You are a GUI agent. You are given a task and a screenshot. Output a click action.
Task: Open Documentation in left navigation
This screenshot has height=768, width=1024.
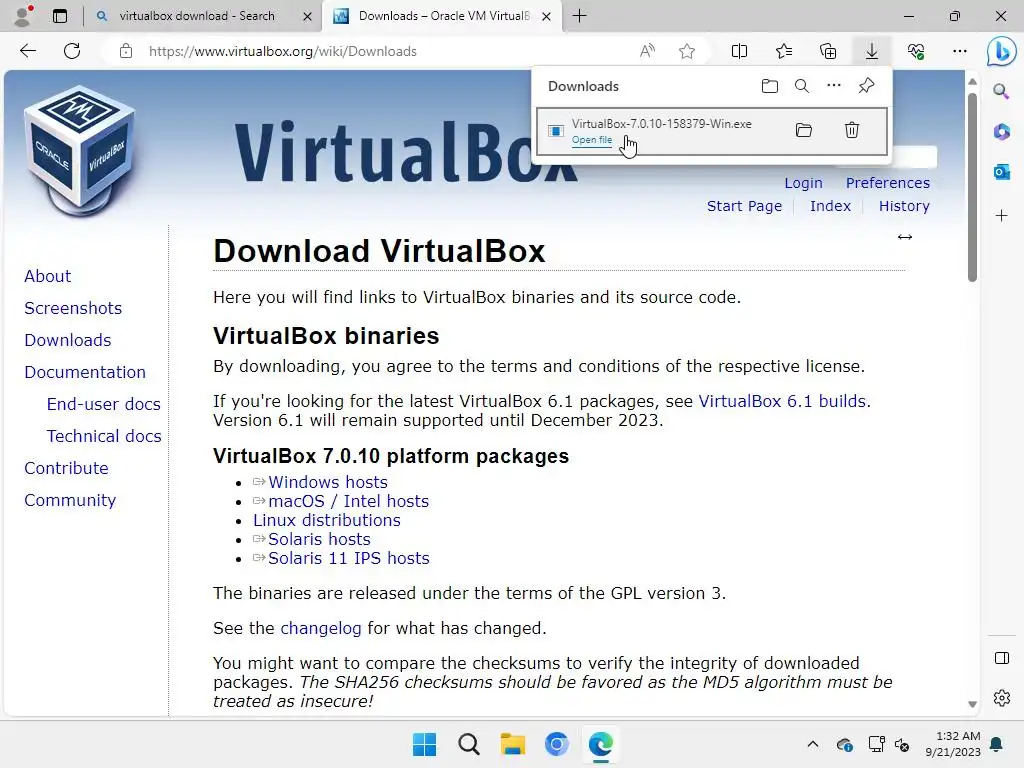point(85,372)
